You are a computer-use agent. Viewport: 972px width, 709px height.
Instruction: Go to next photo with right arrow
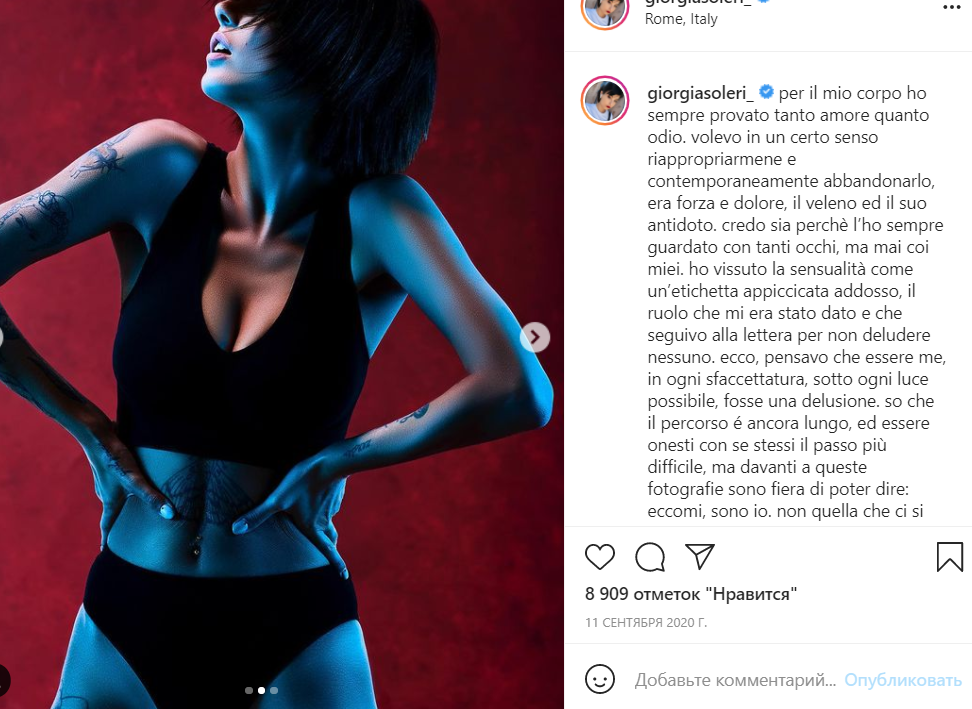534,337
